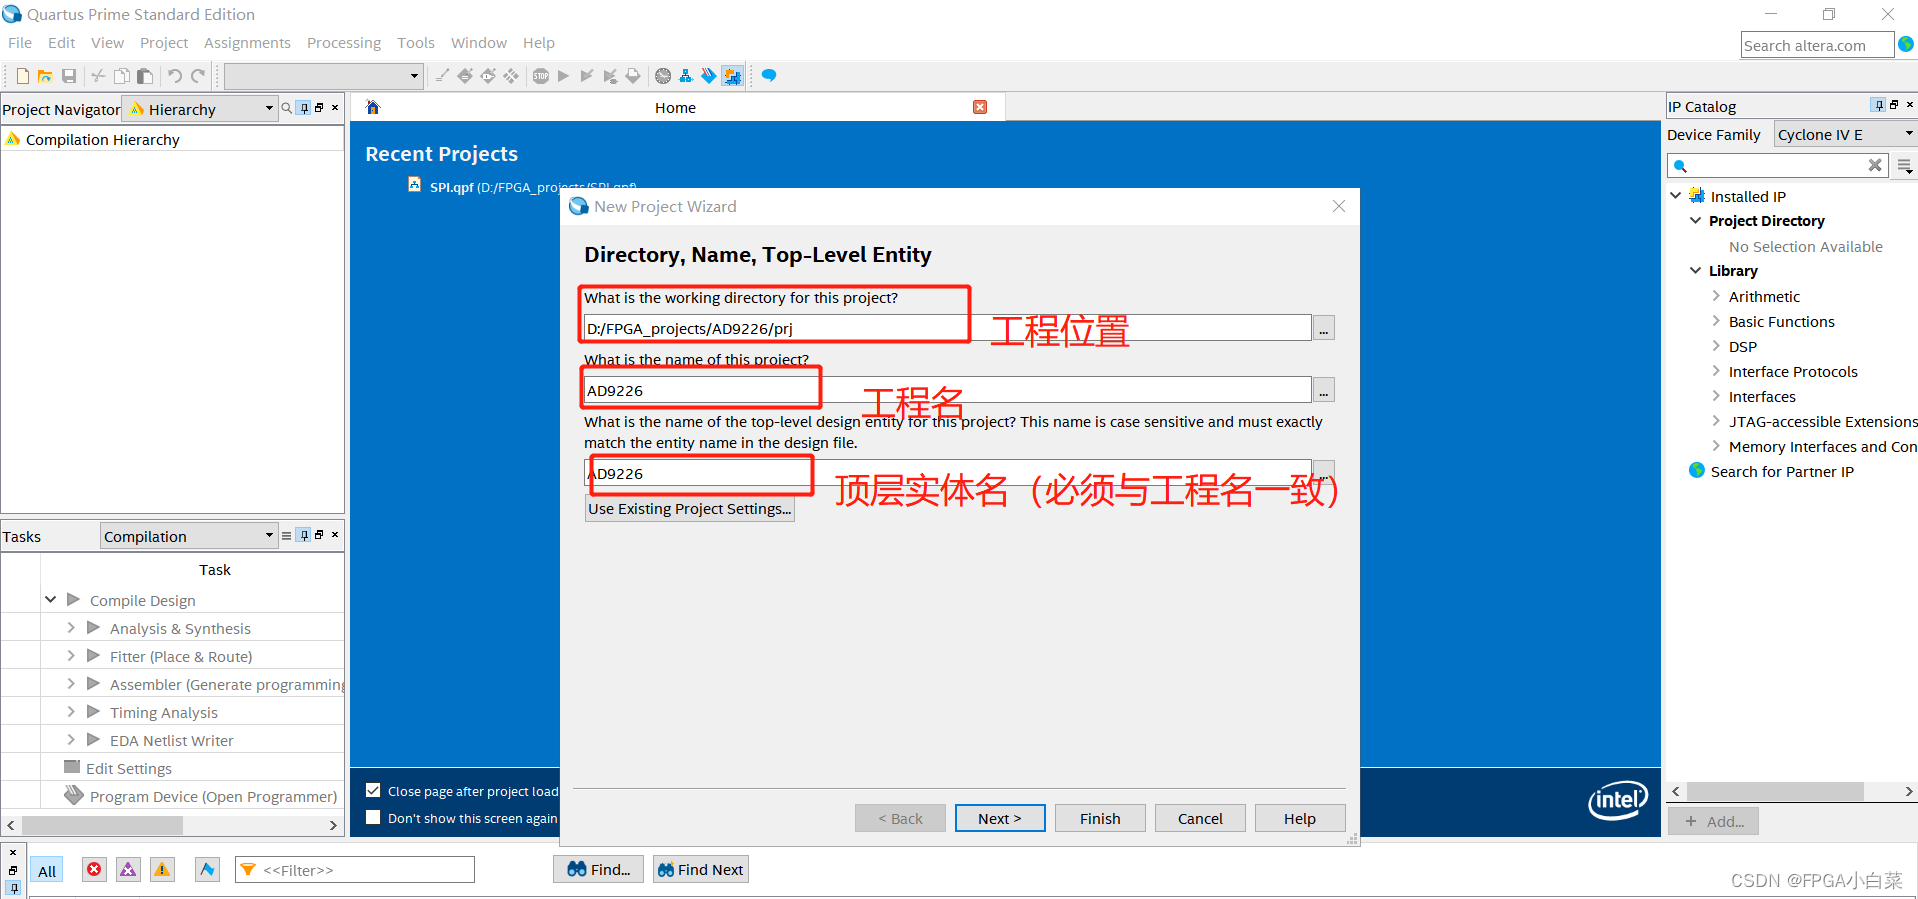Image resolution: width=1918 pixels, height=899 pixels.
Task: Click Use Existing Project Settings button
Action: (690, 508)
